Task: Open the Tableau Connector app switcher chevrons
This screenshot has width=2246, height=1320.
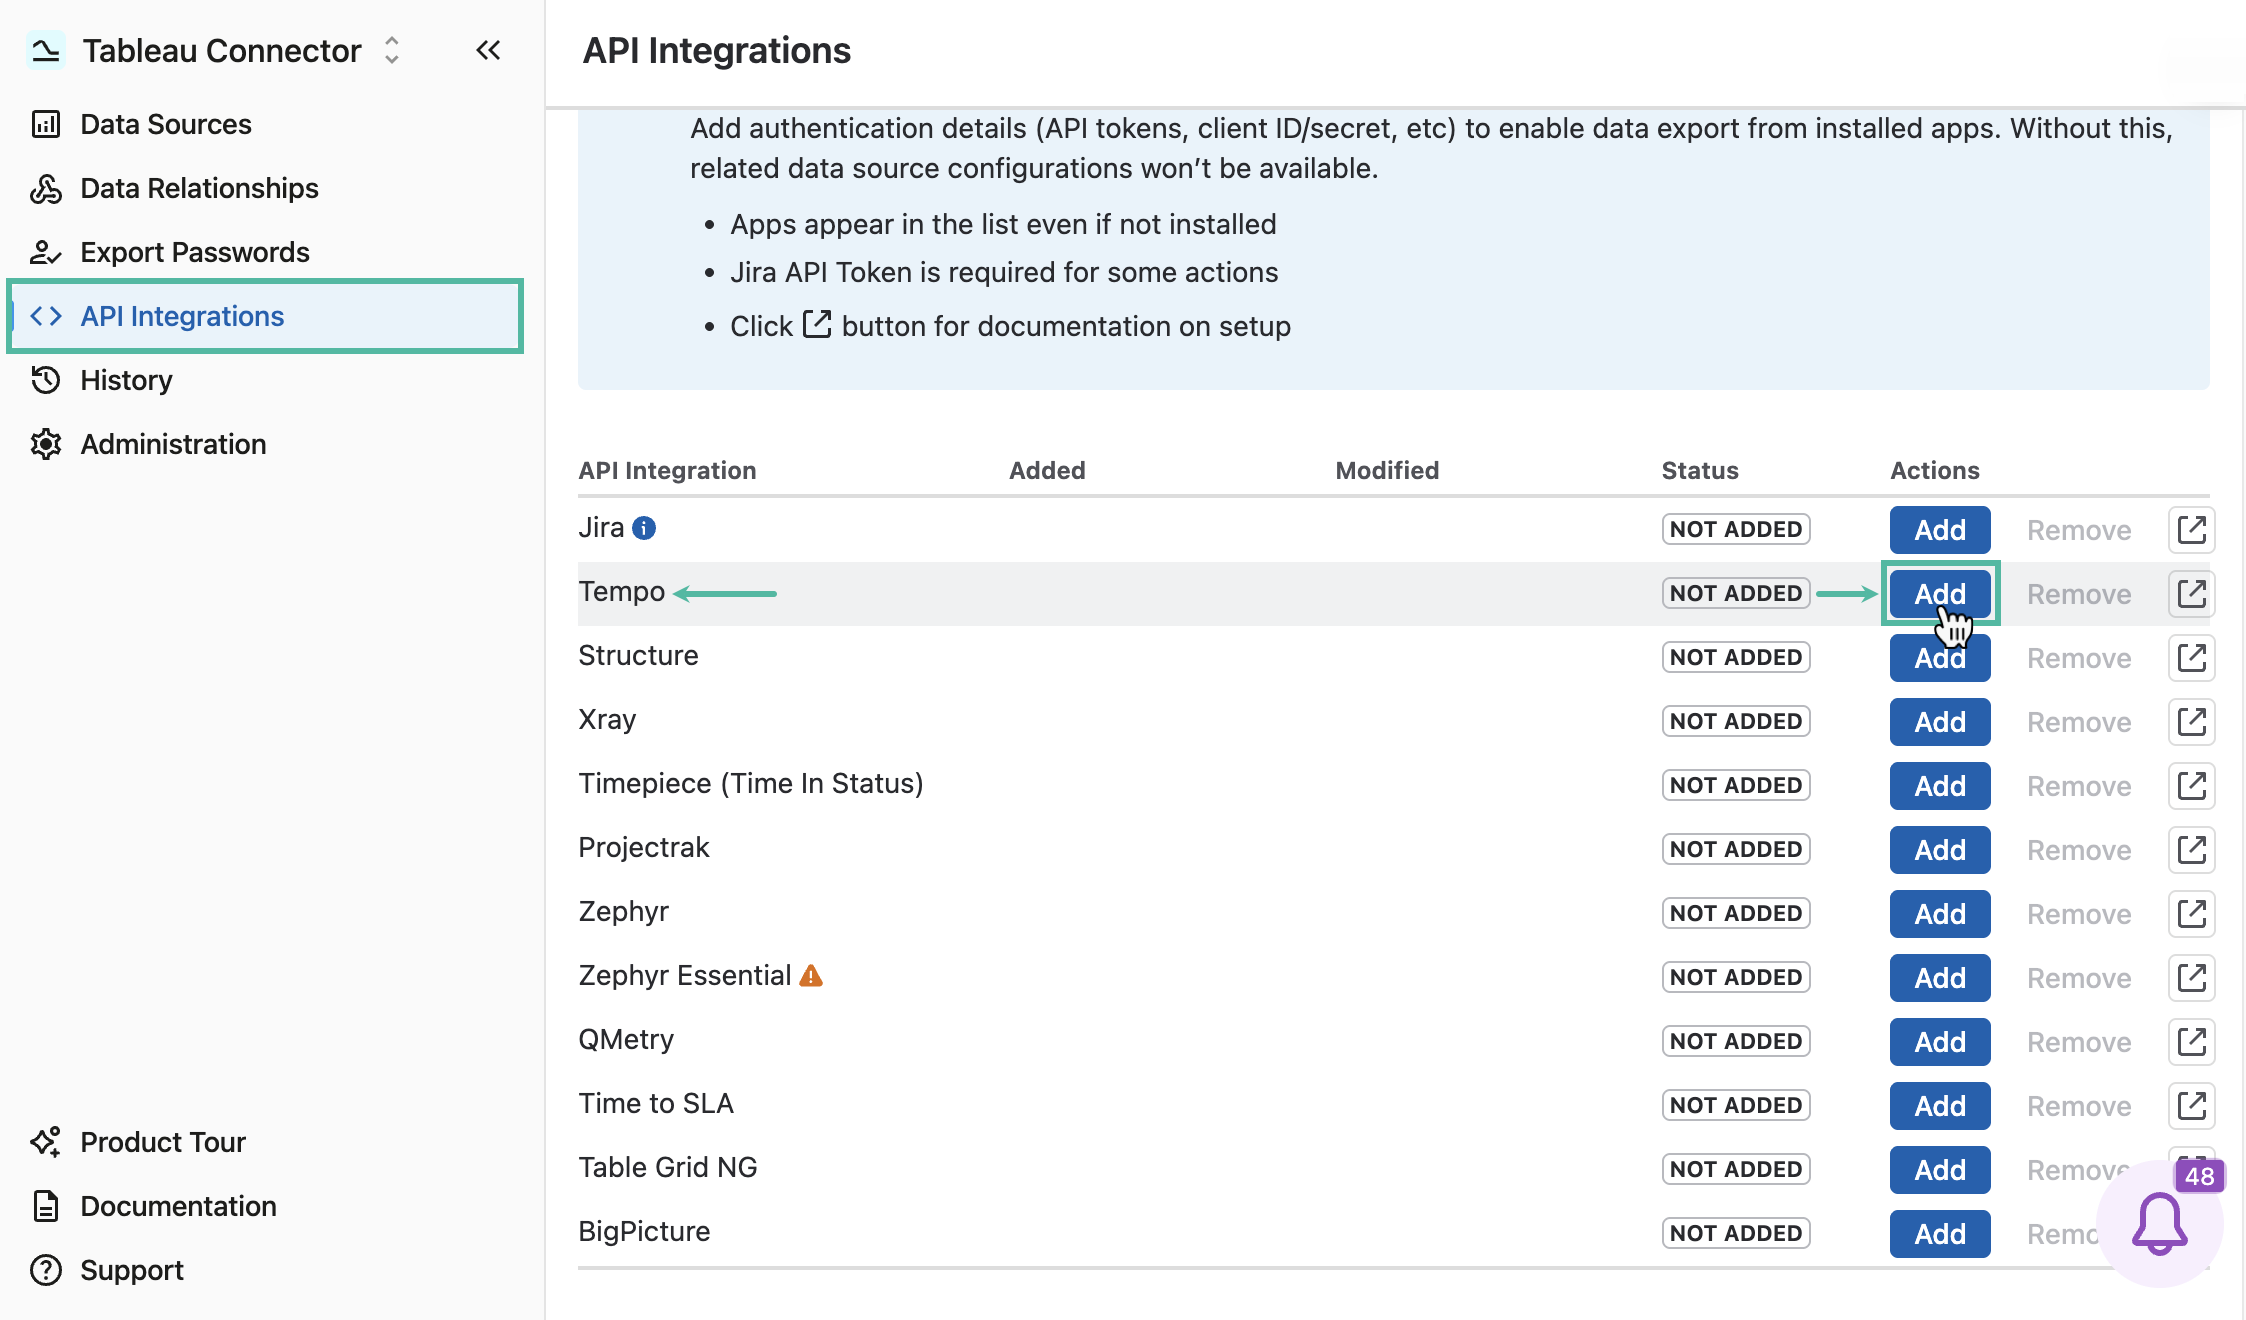Action: [392, 50]
